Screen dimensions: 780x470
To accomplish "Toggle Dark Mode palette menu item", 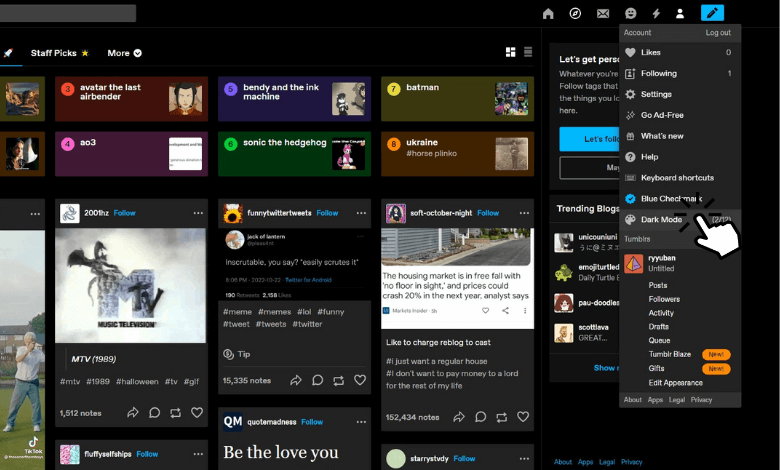I will [x=680, y=219].
